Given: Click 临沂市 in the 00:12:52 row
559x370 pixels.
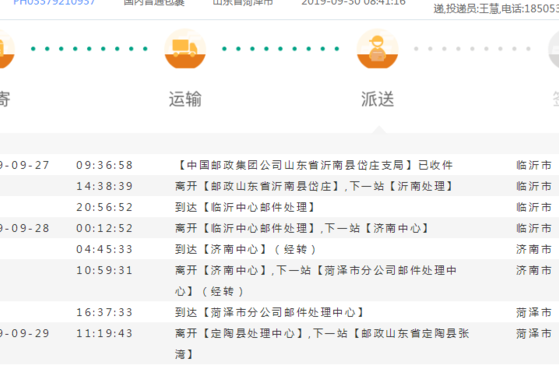Looking at the screenshot, I should pyautogui.click(x=534, y=228).
